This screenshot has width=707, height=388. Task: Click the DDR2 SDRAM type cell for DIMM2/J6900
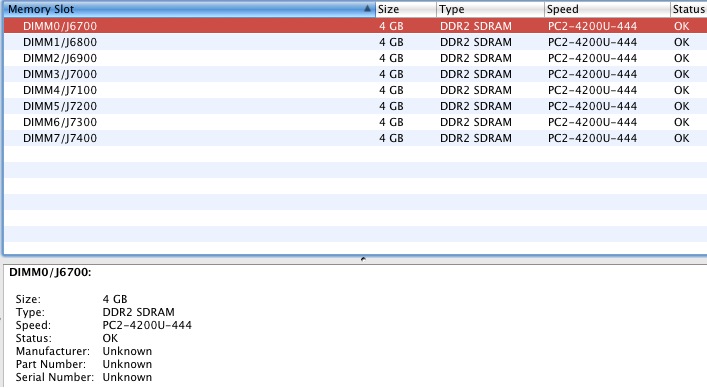click(476, 58)
